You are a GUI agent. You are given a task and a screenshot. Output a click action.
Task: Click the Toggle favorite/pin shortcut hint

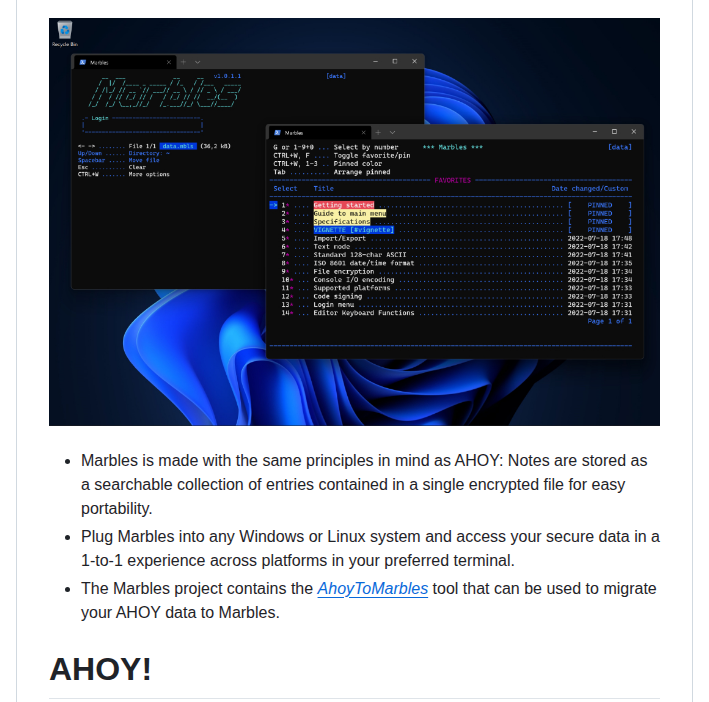pyautogui.click(x=372, y=155)
